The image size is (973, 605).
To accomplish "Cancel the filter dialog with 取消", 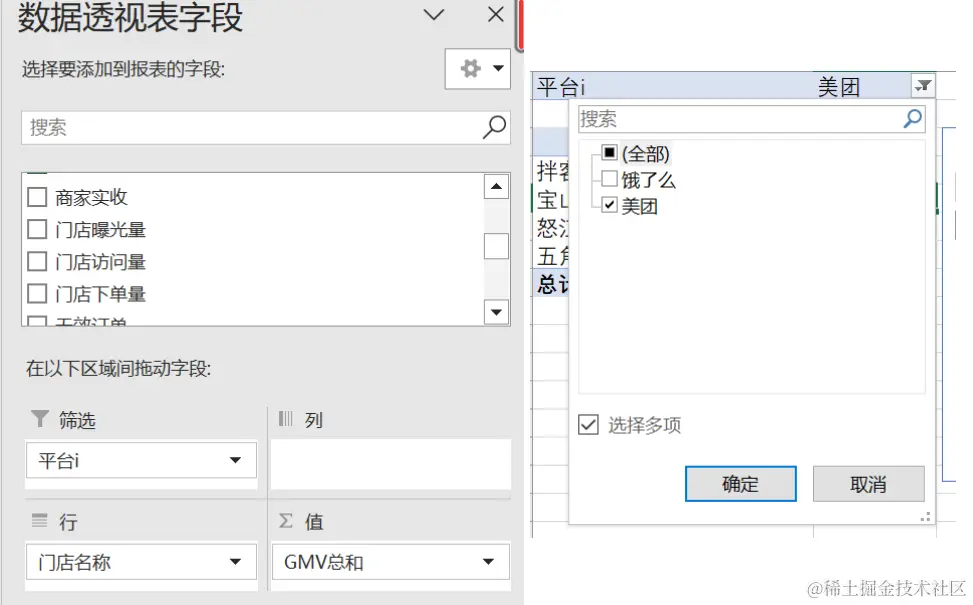I will 871,484.
